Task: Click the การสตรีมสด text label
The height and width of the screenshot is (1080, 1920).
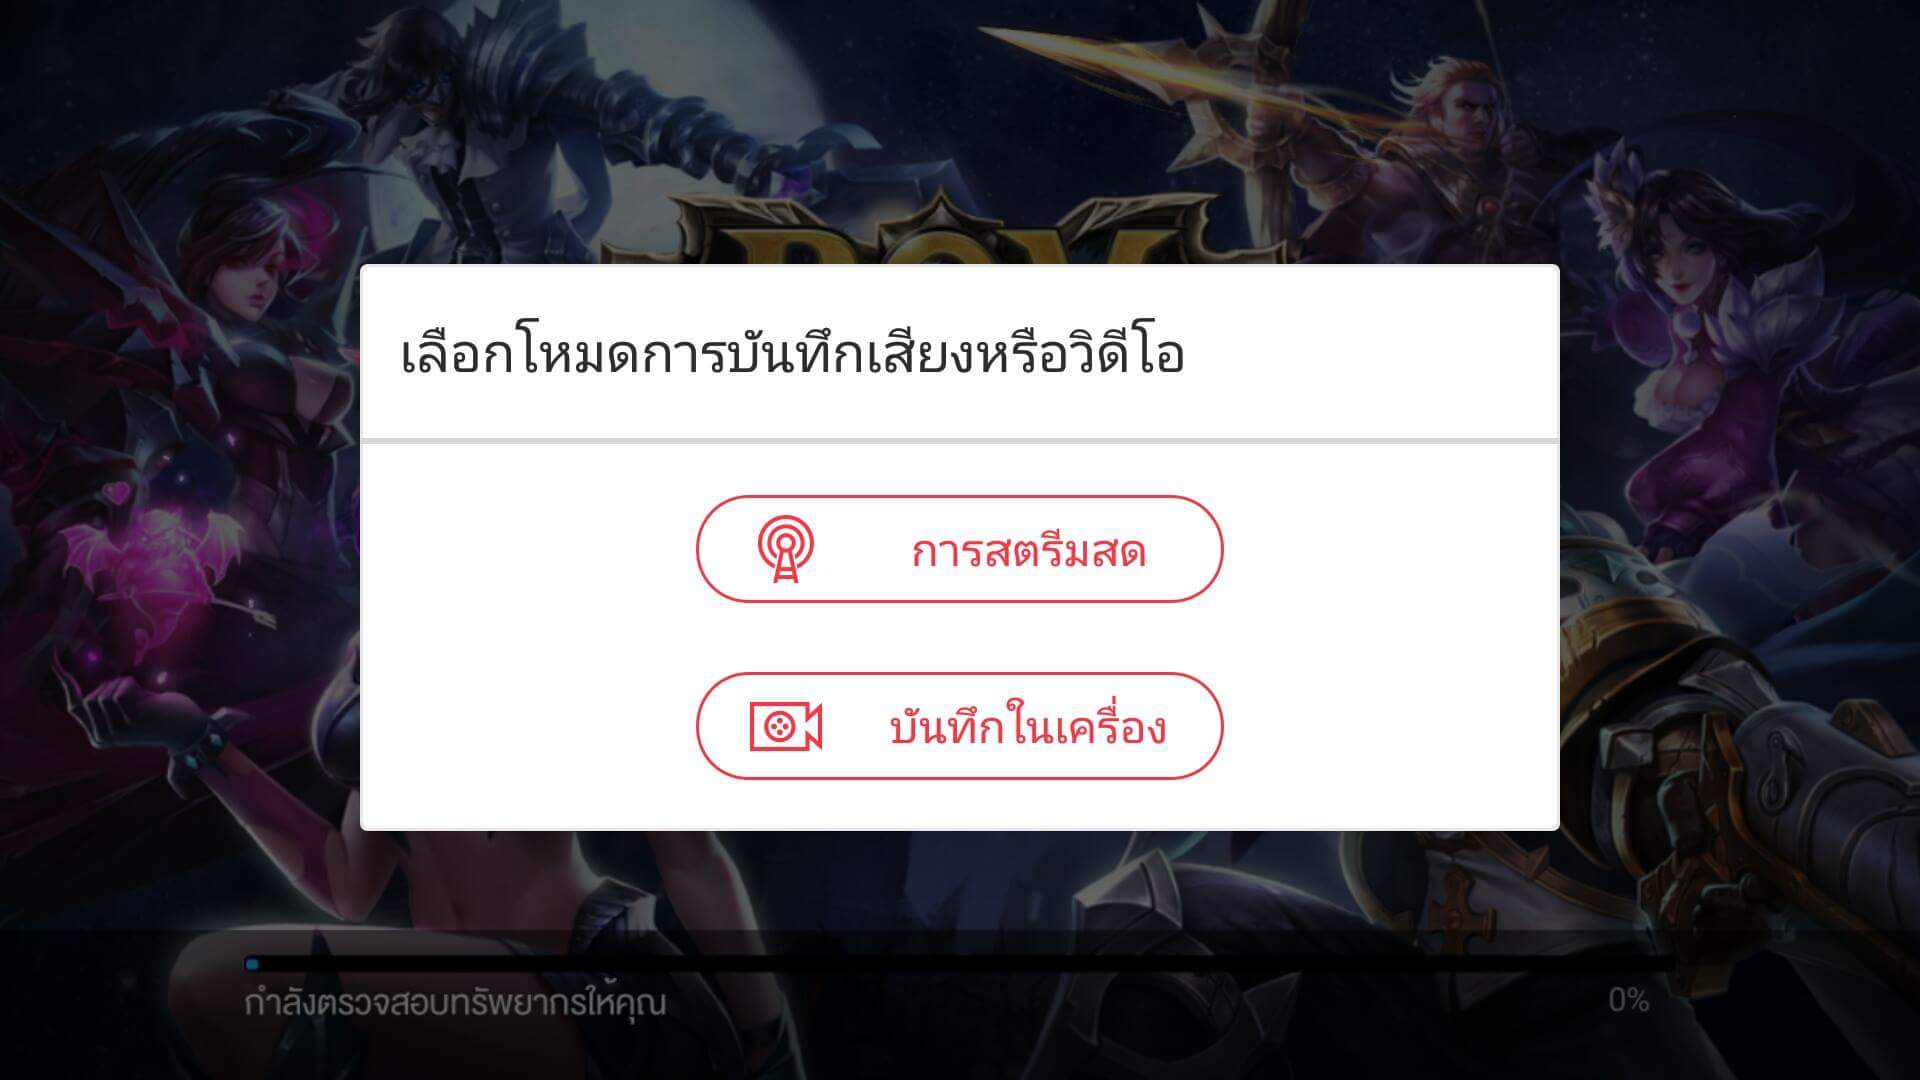Action: [x=1028, y=552]
